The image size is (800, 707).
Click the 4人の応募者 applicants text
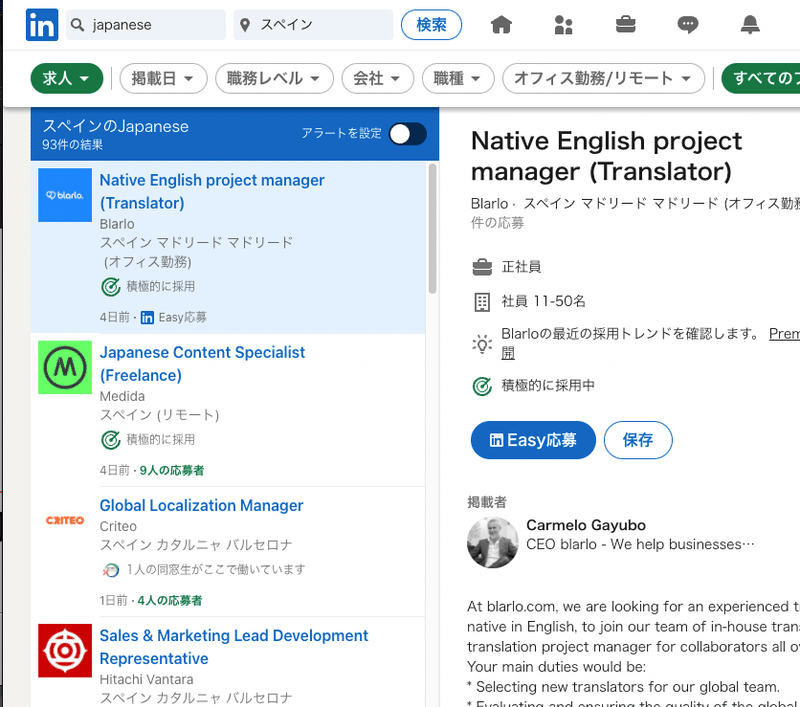point(169,600)
